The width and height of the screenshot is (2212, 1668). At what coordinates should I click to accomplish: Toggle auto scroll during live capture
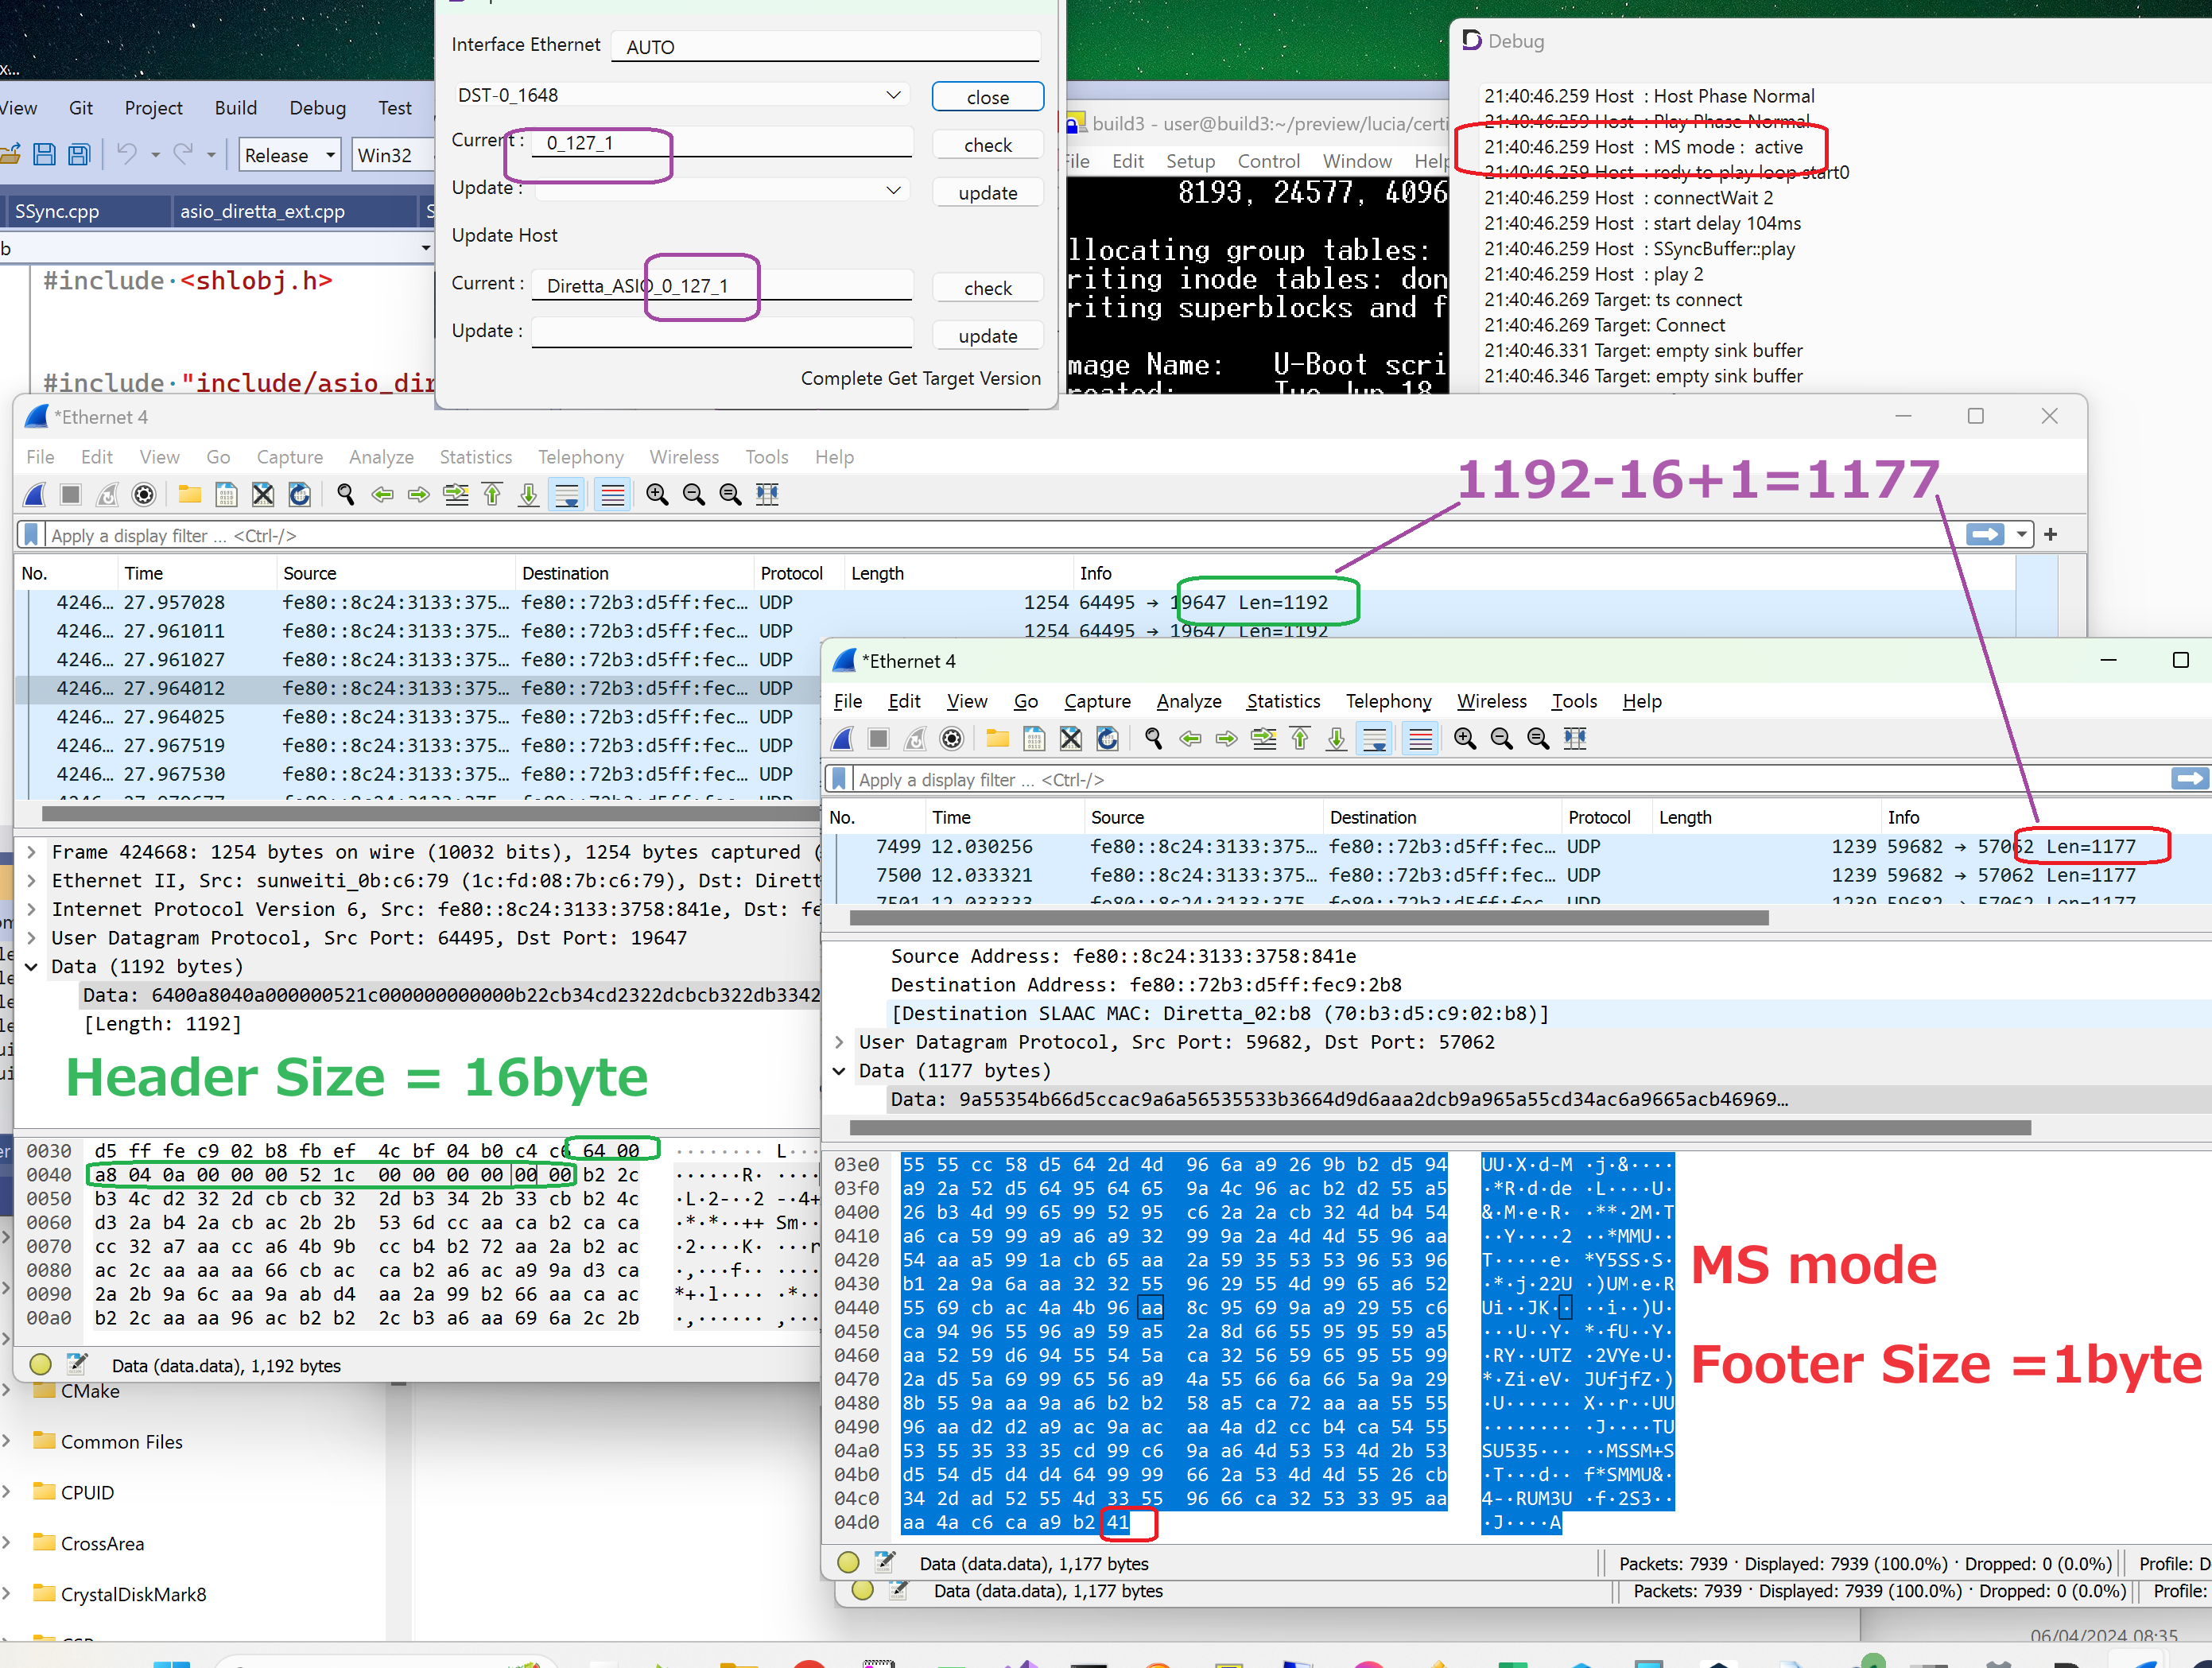coord(1375,739)
